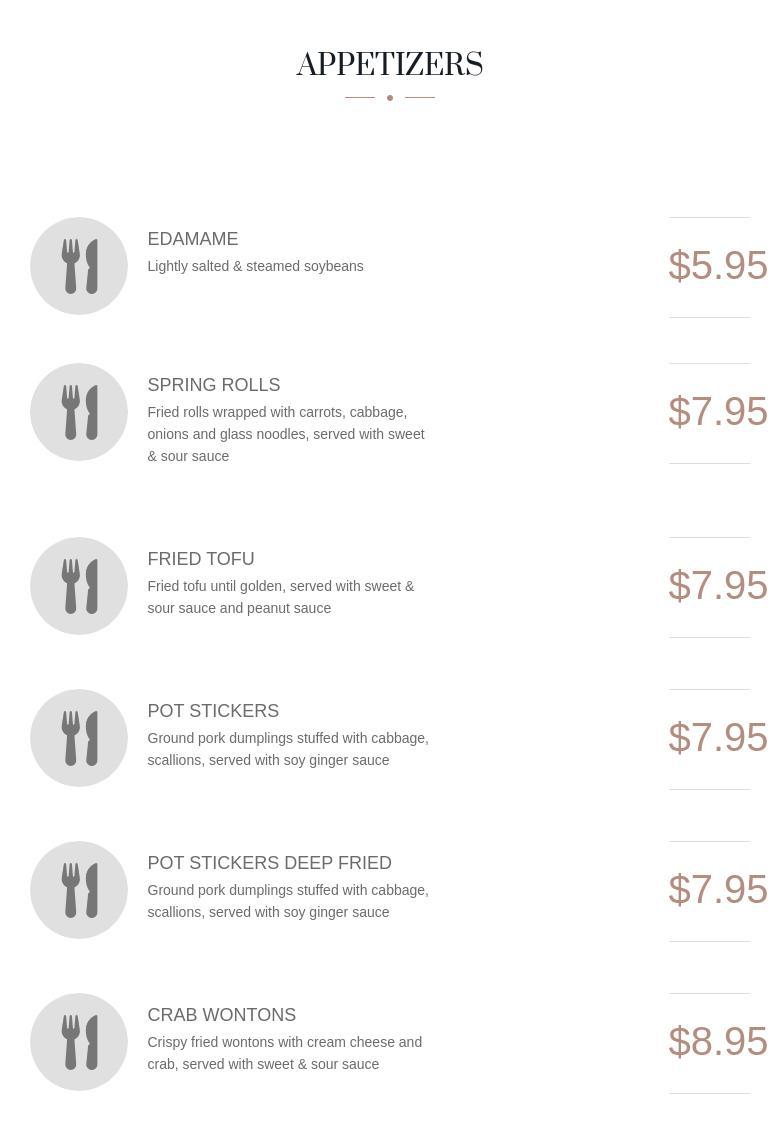Click the Crab Wontons utensils icon

point(79,1042)
